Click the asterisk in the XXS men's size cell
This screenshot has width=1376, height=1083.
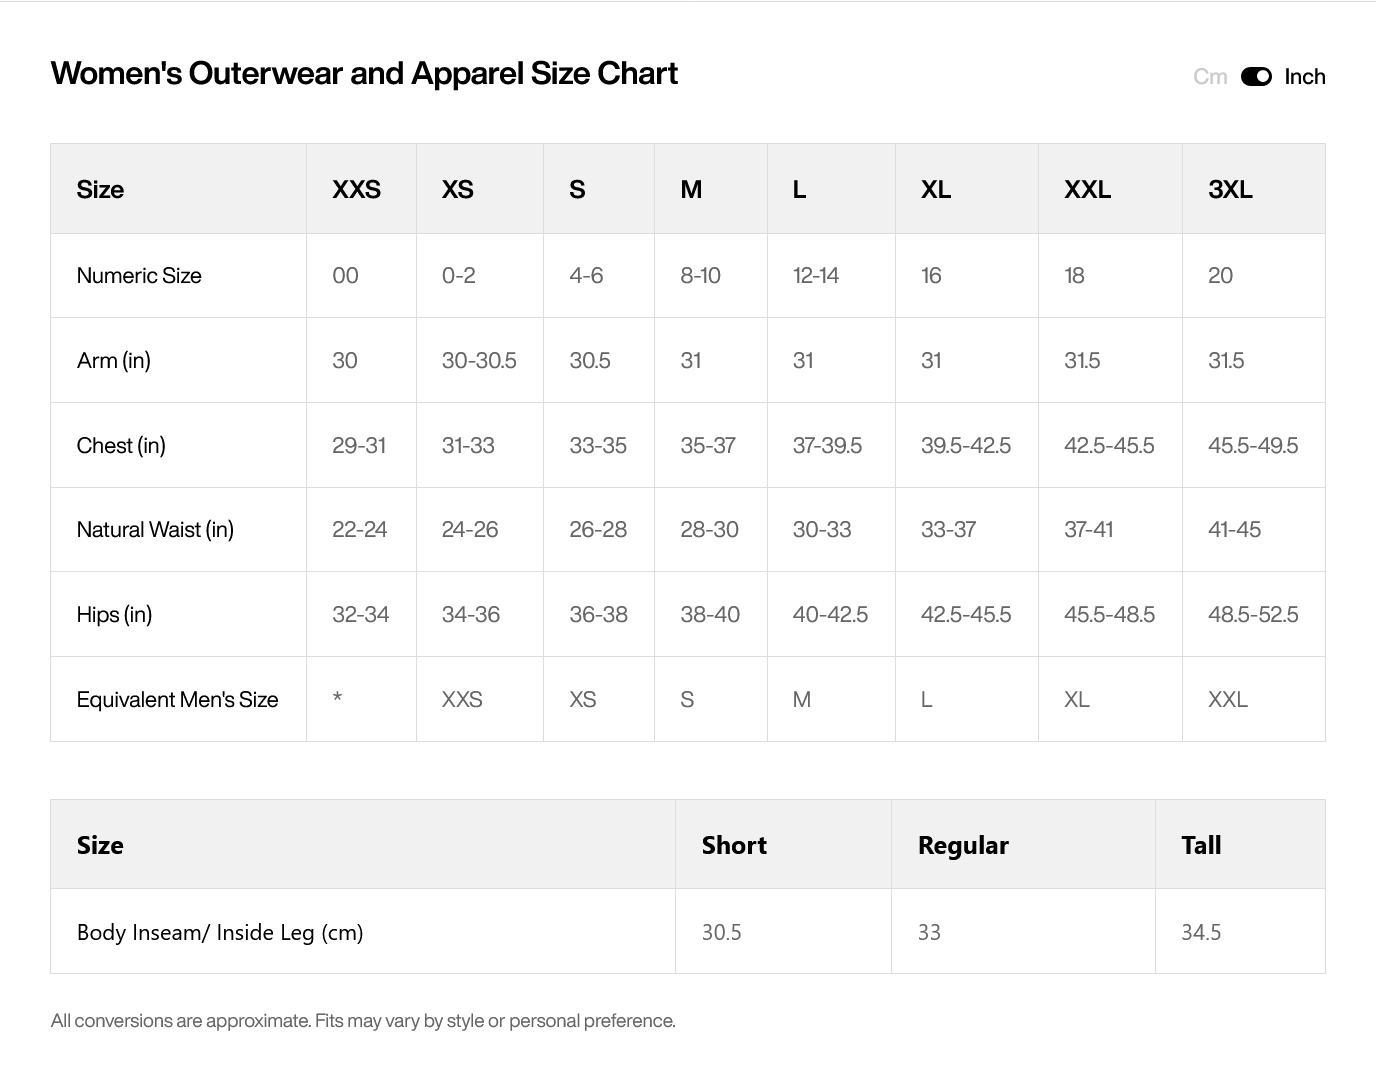tap(338, 698)
